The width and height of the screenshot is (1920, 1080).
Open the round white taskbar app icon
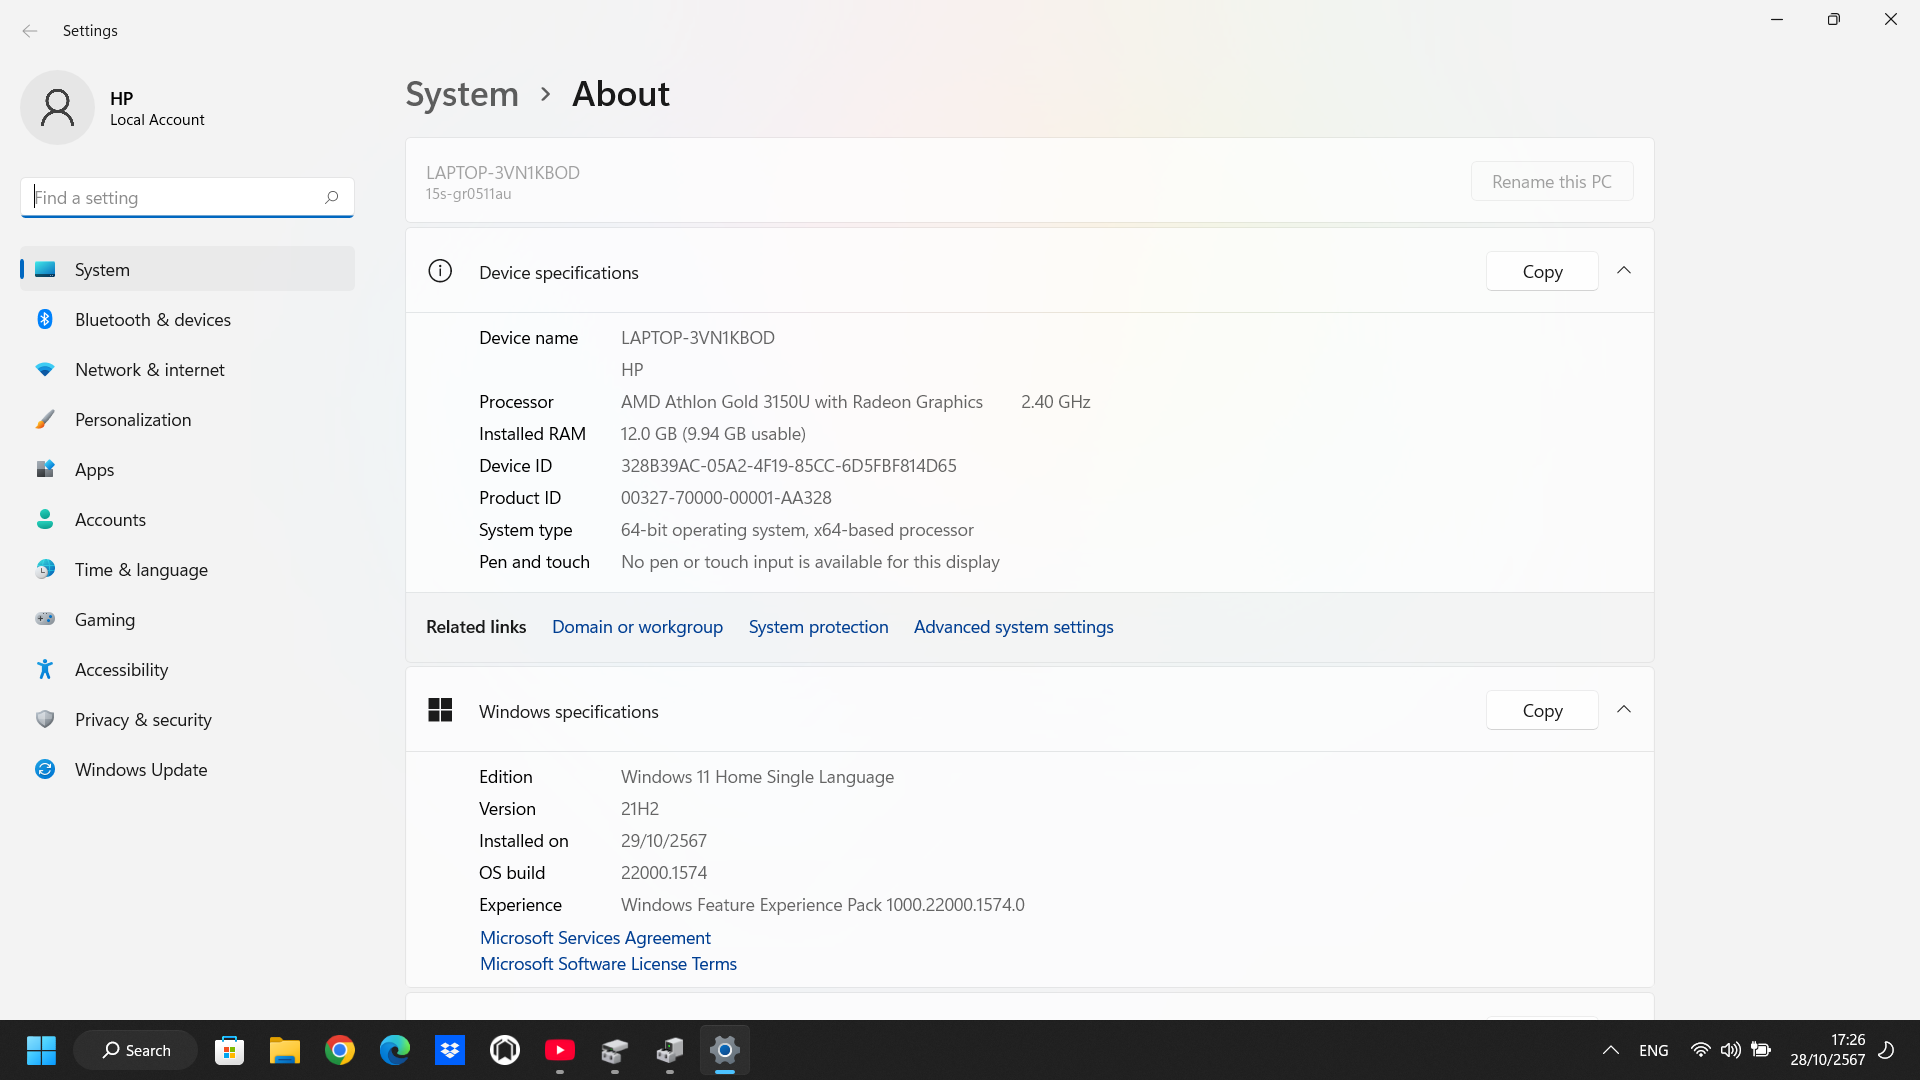pyautogui.click(x=505, y=1050)
